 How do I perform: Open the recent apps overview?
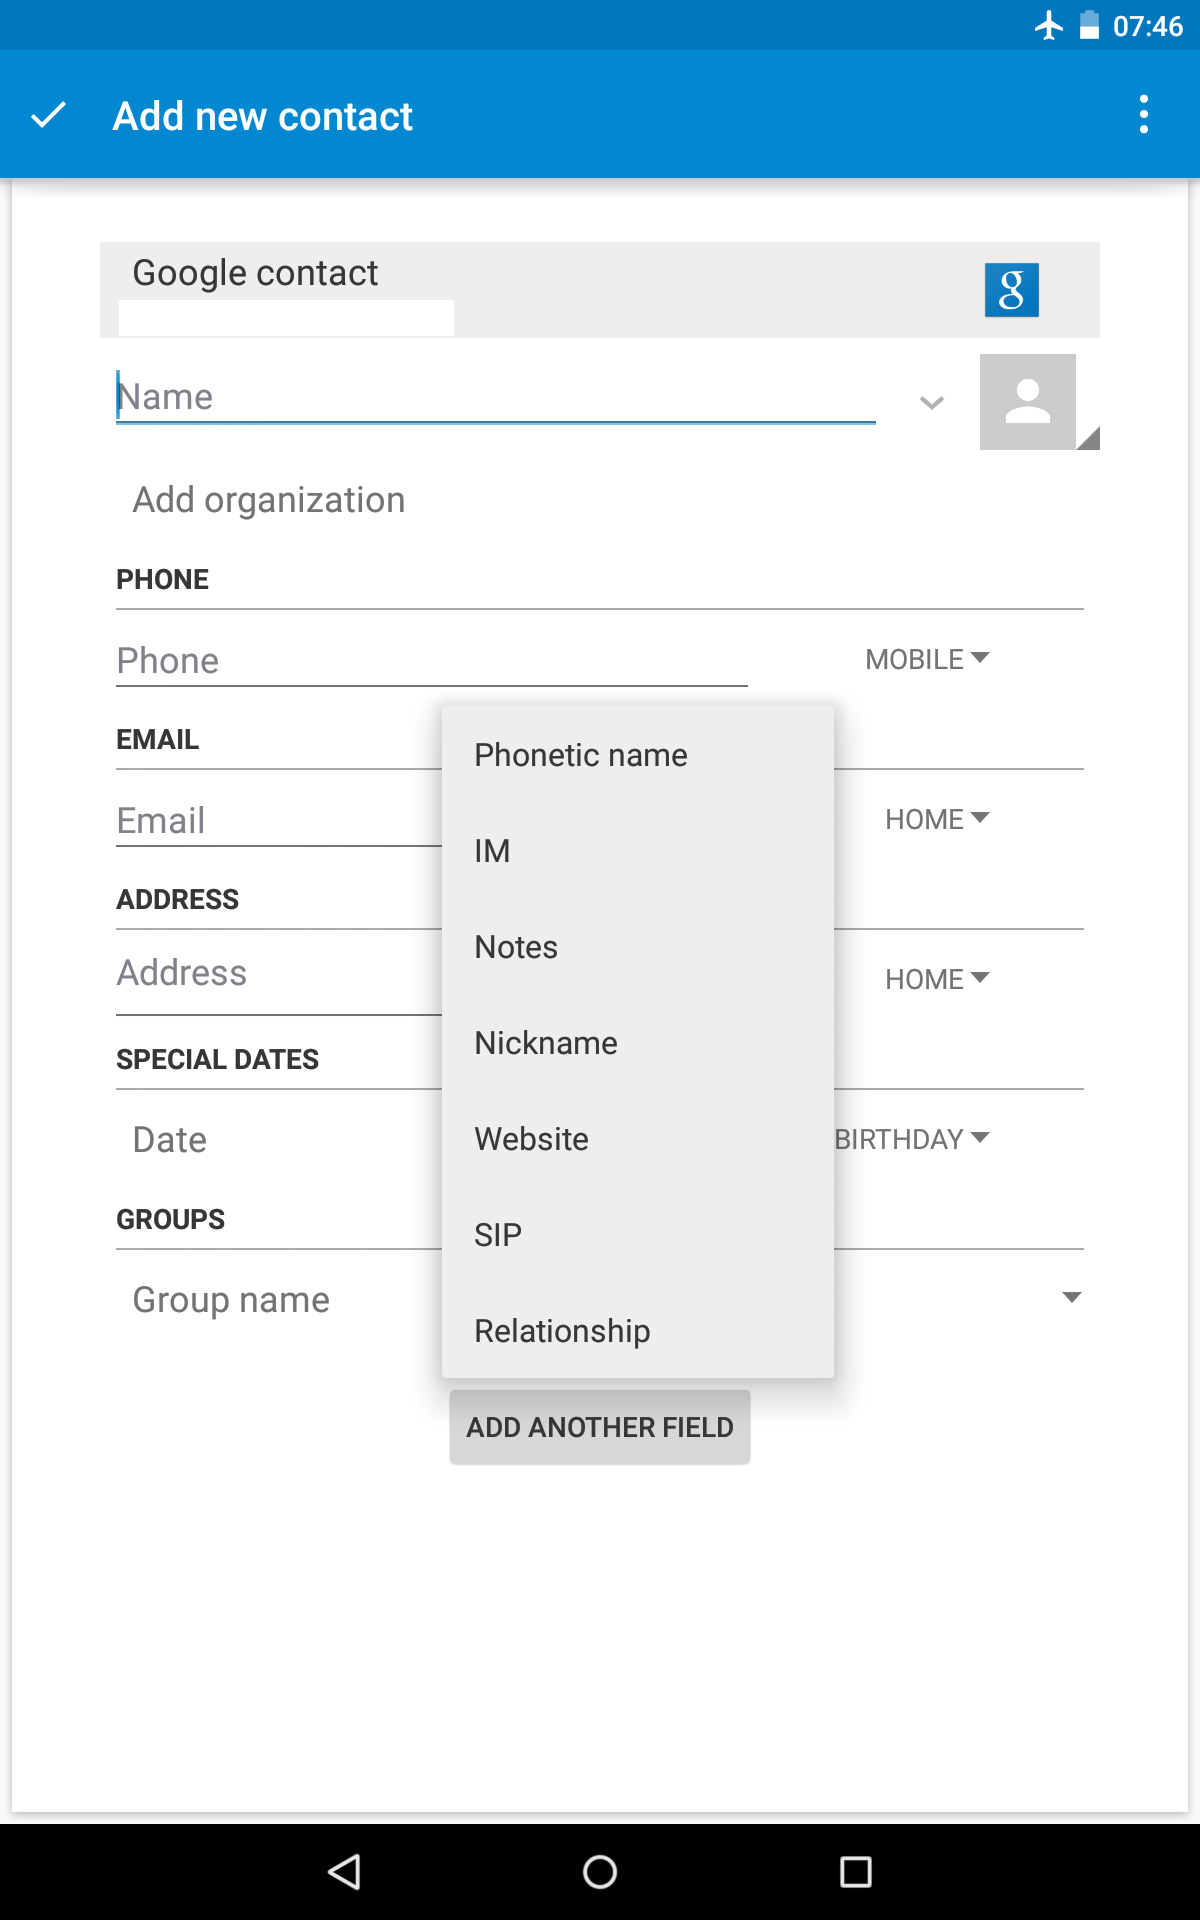pos(855,1871)
